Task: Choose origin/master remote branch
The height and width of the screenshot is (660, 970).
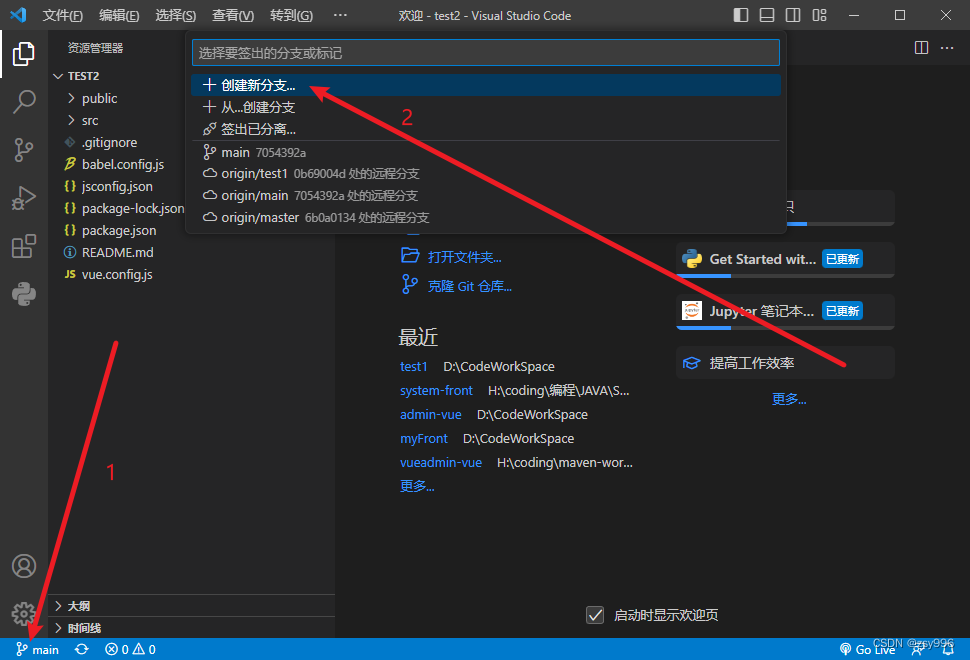Action: click(x=486, y=218)
